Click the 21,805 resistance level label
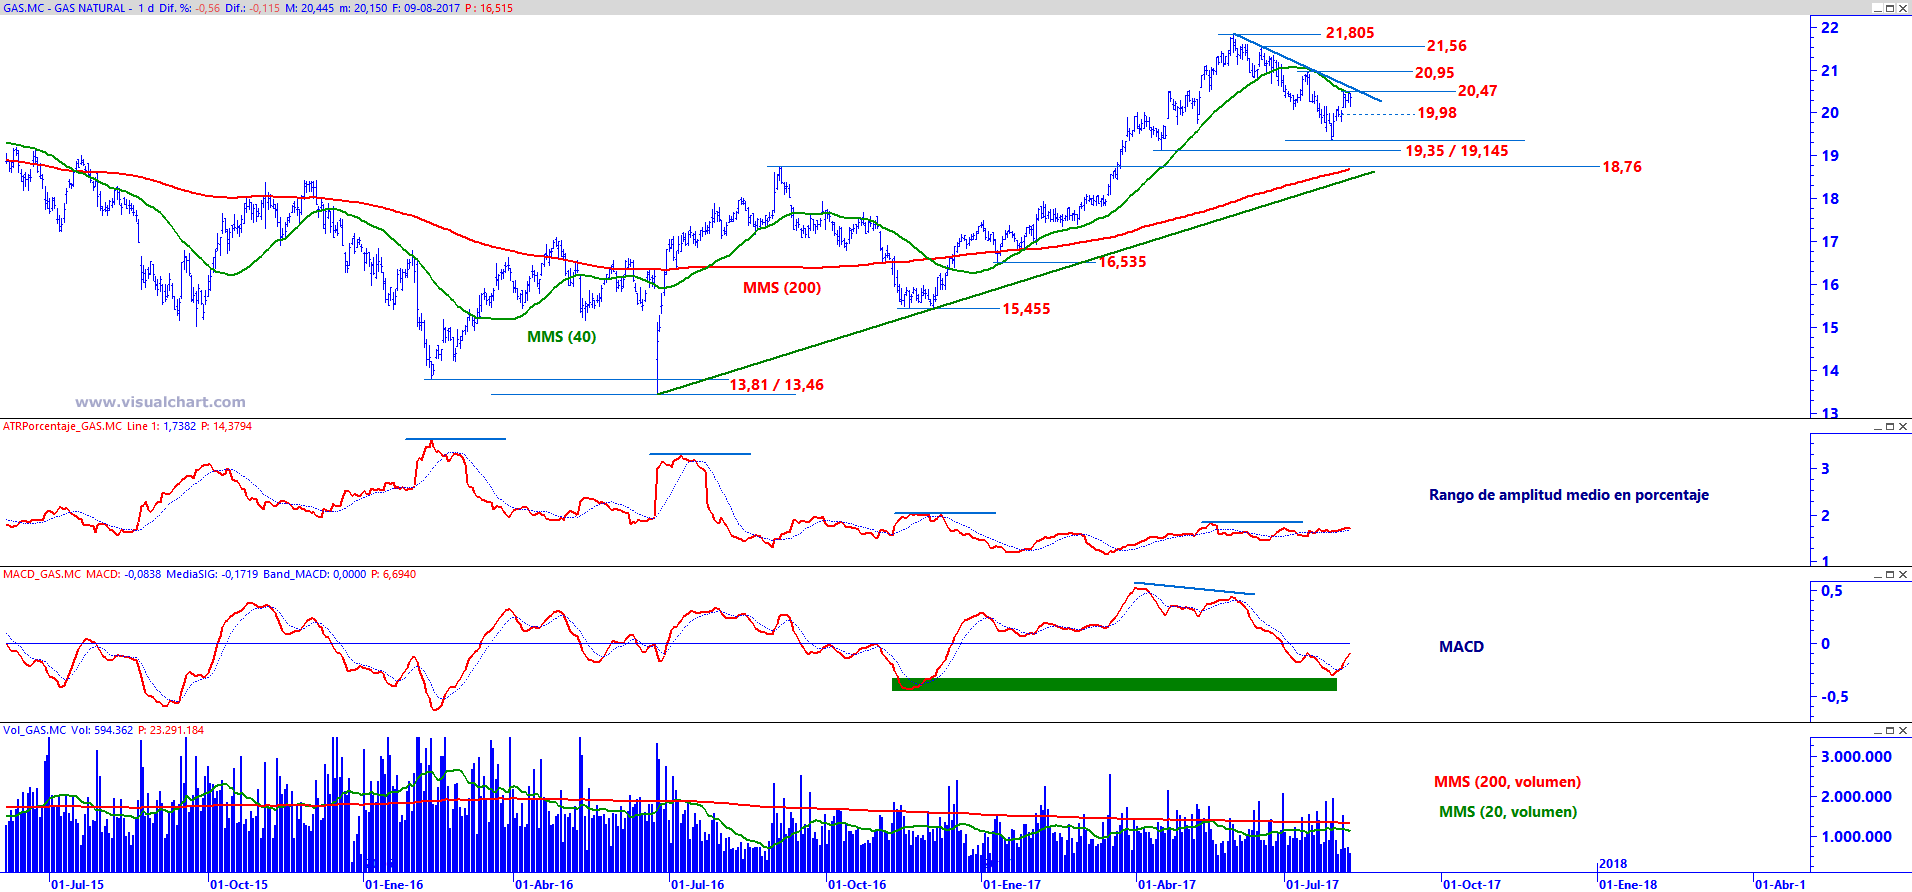This screenshot has width=1912, height=892. 1350,33
